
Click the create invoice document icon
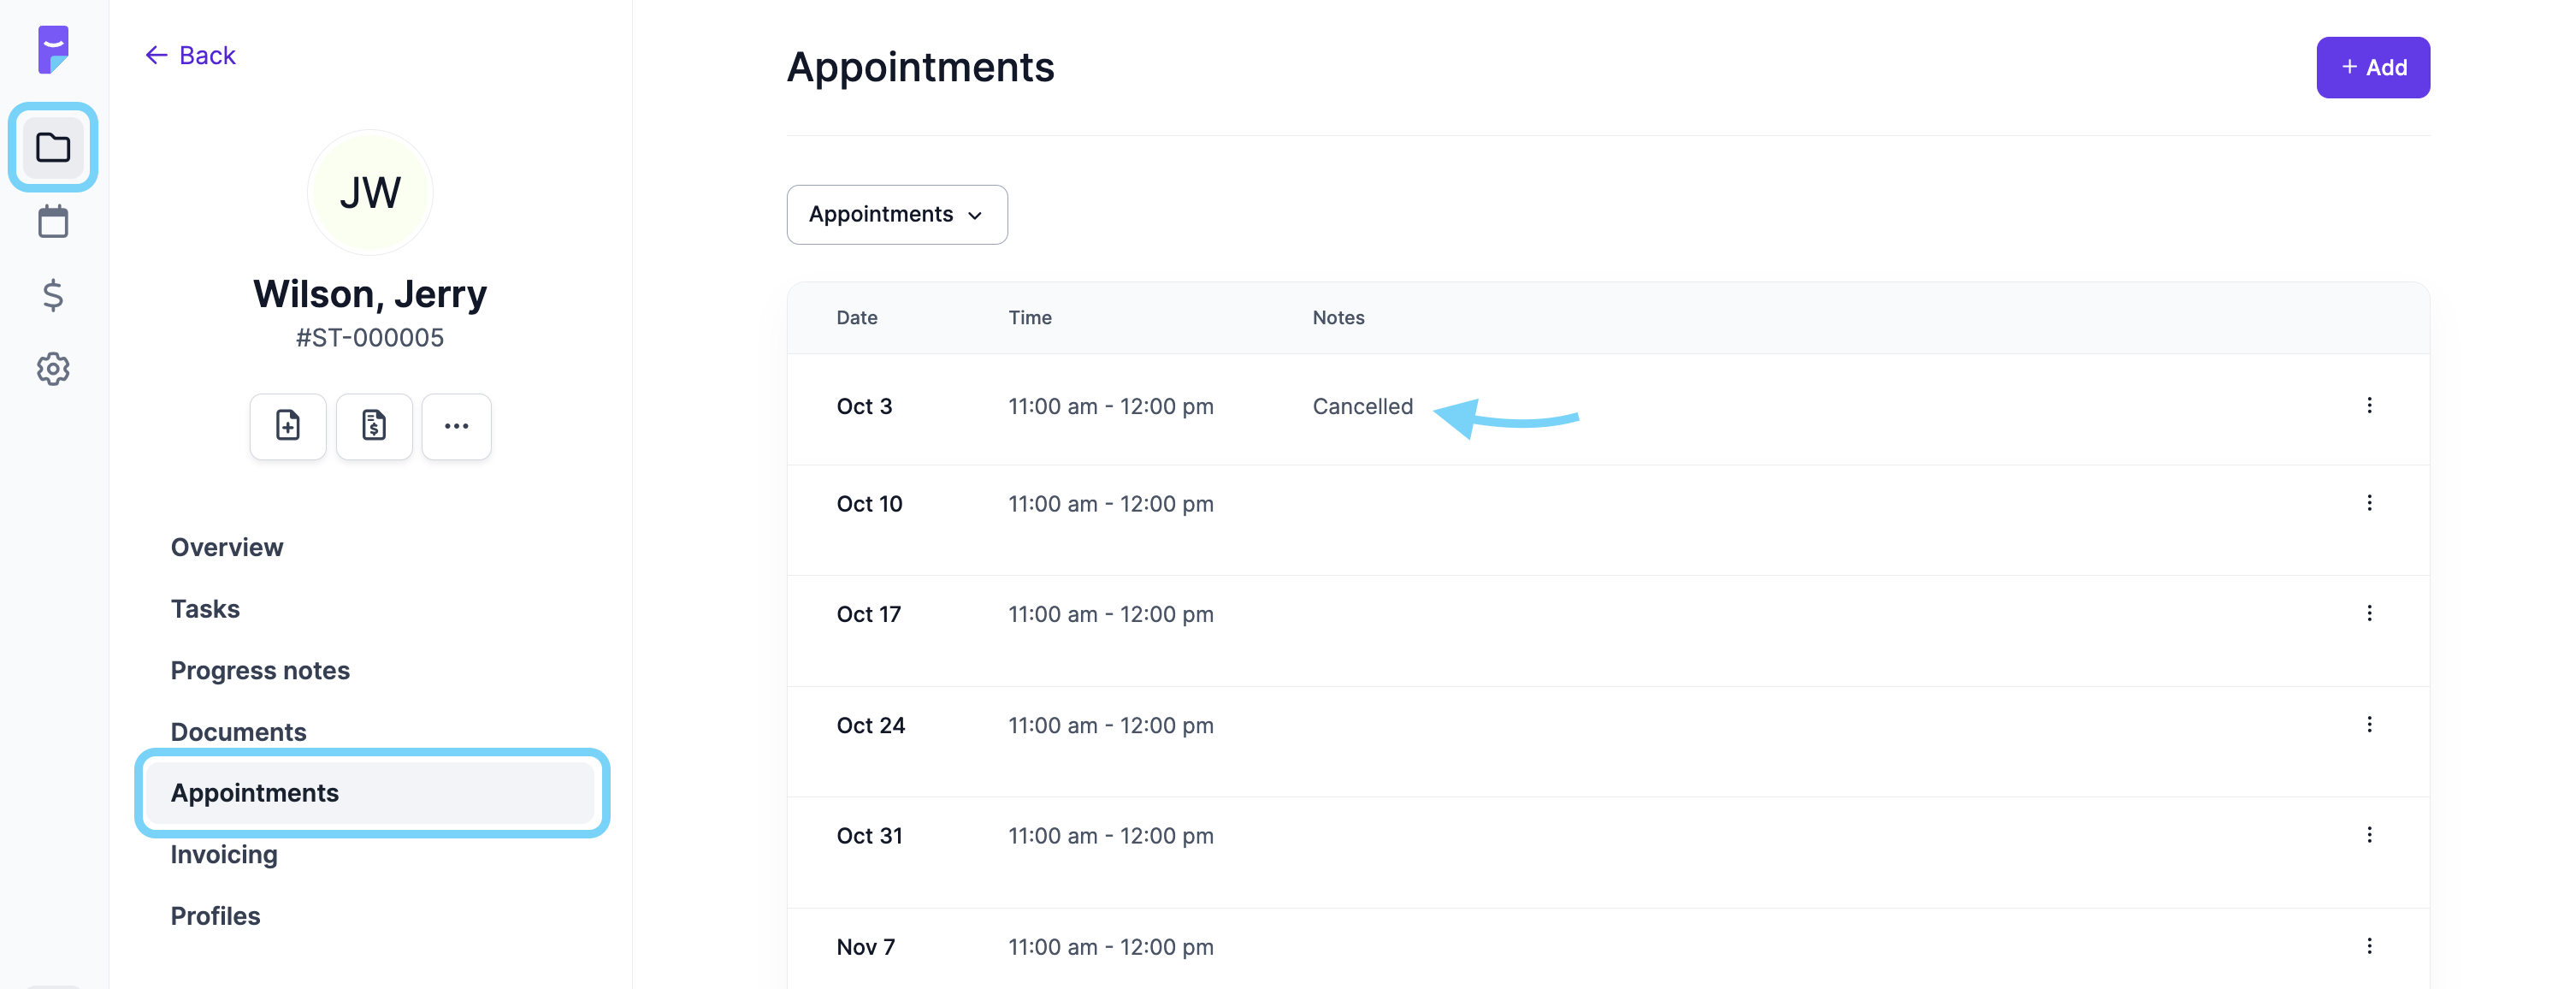point(374,426)
